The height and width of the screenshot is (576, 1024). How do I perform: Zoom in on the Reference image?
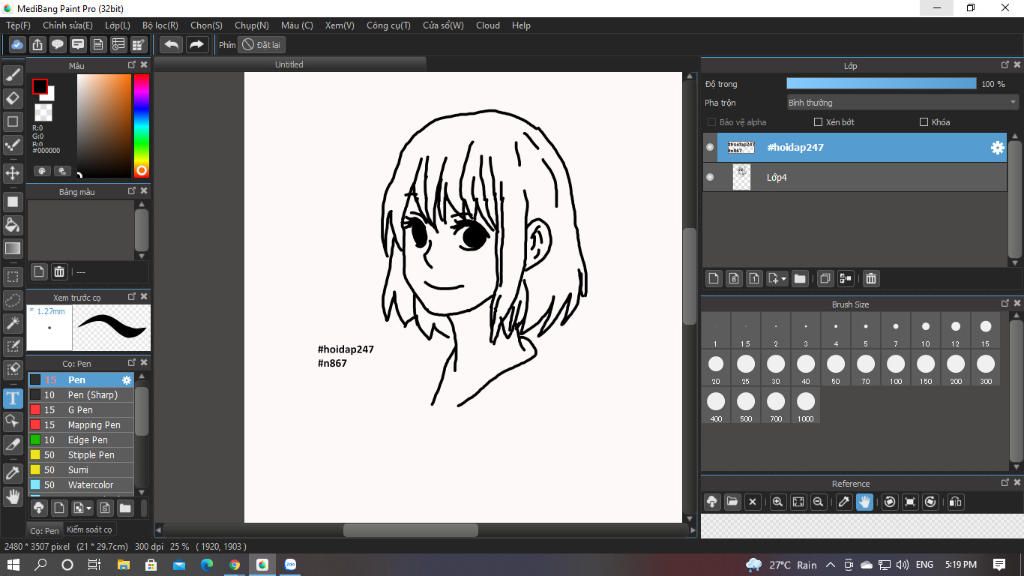(777, 502)
